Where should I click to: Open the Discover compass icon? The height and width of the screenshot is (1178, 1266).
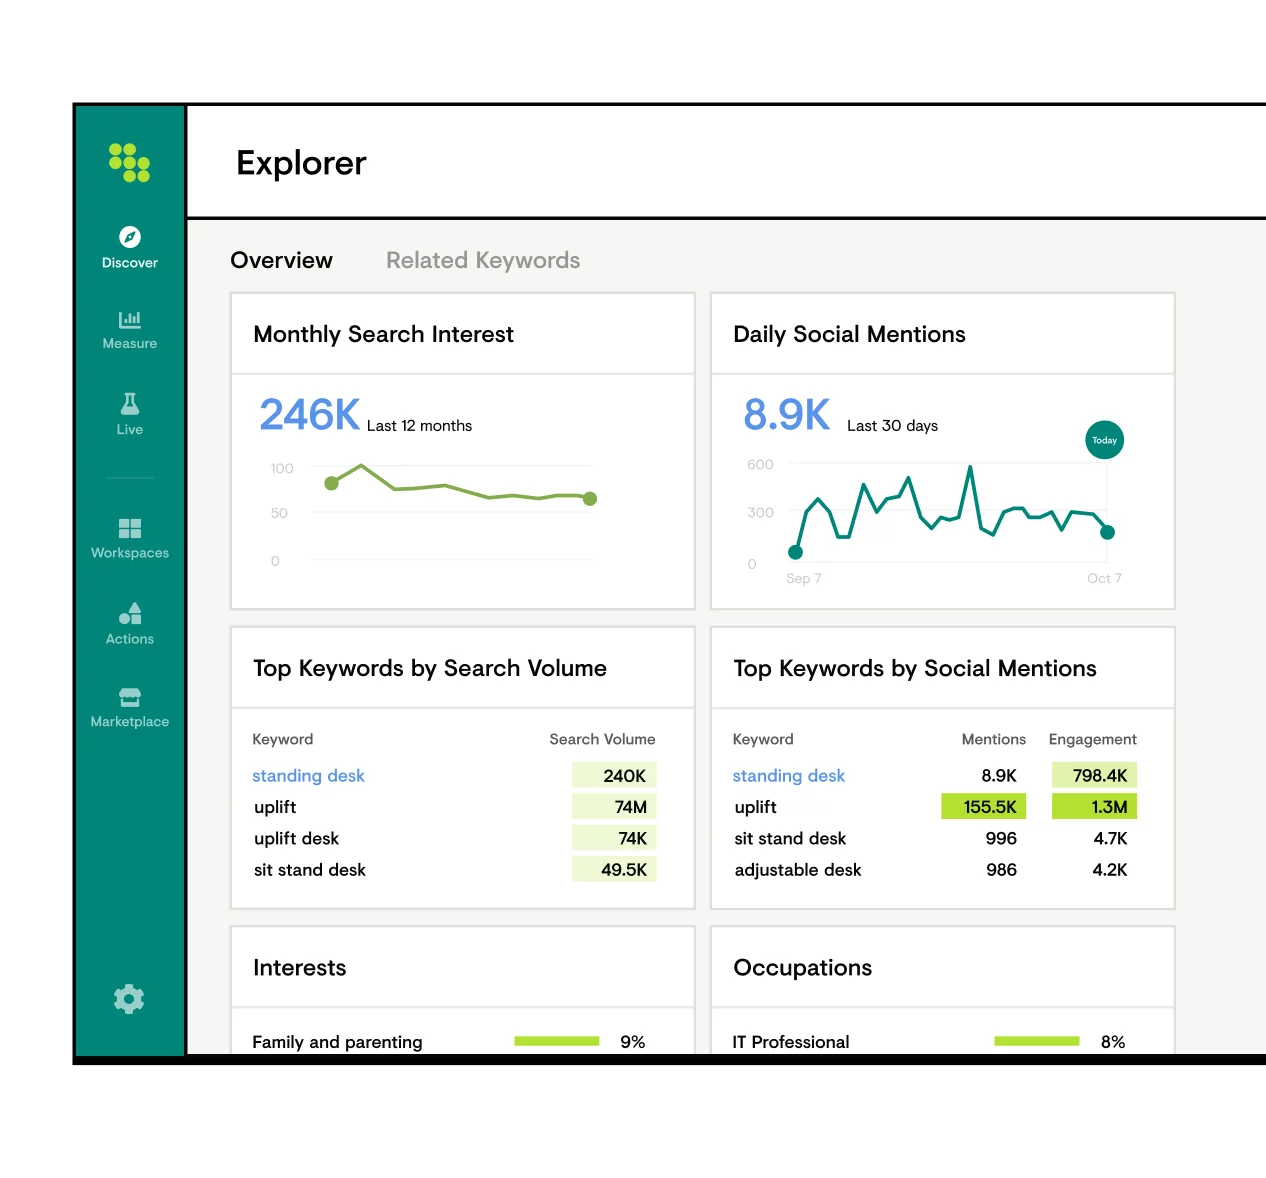(x=130, y=237)
